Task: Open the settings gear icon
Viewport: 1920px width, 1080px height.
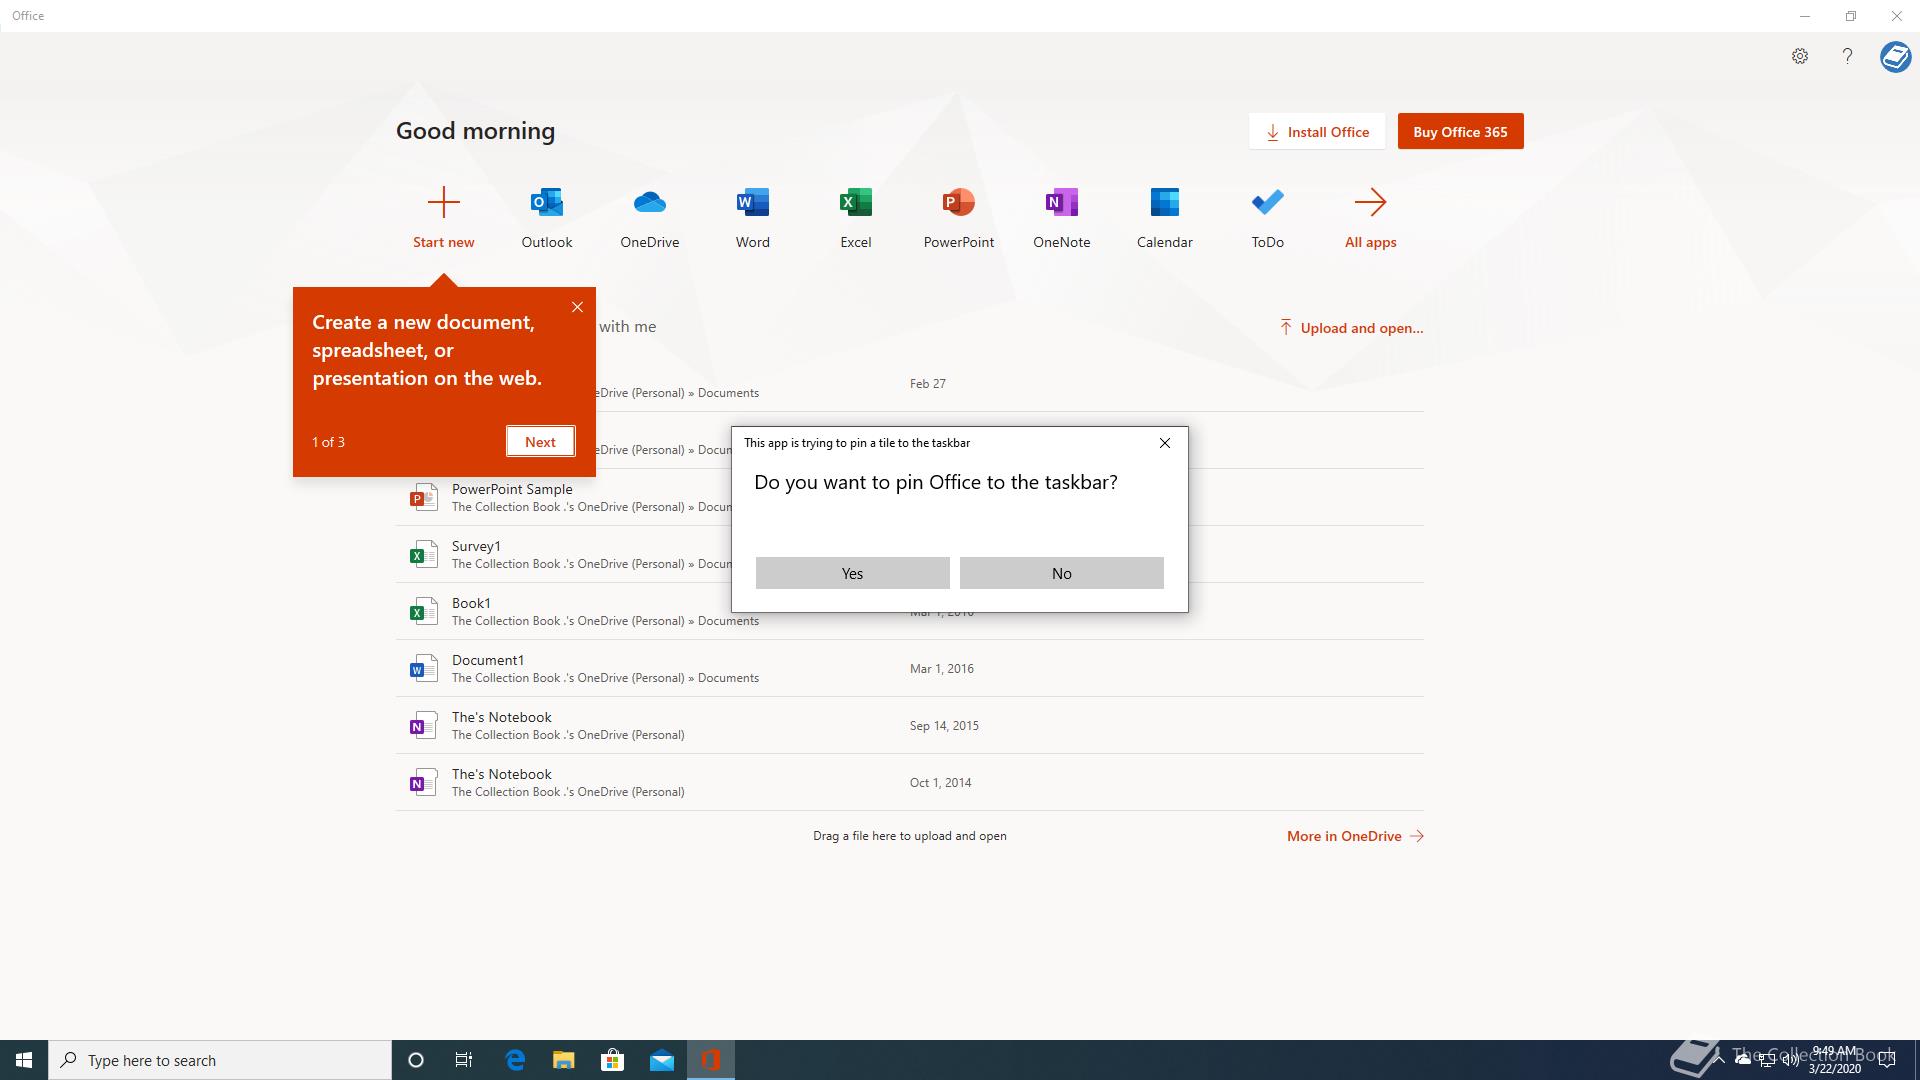Action: [1800, 56]
